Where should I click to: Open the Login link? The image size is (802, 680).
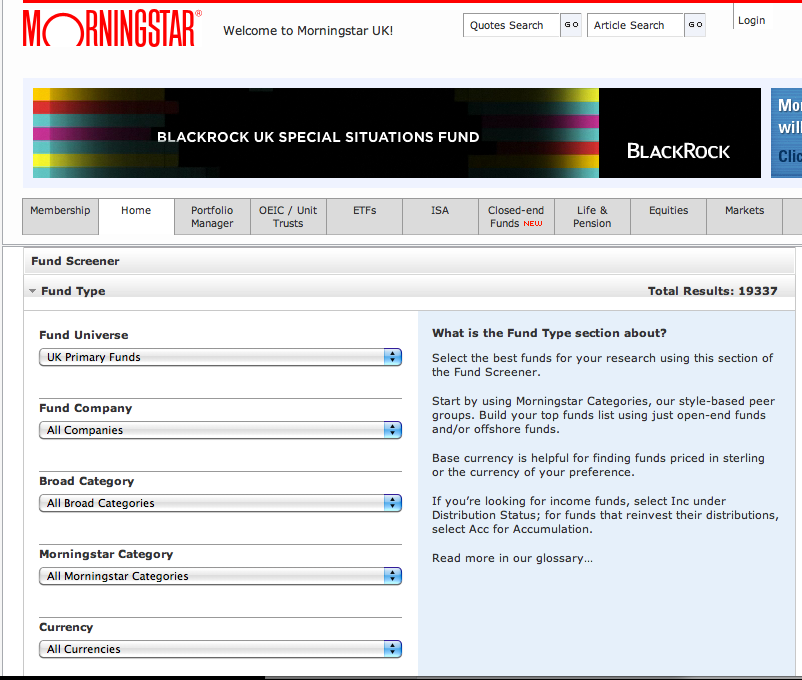[751, 20]
